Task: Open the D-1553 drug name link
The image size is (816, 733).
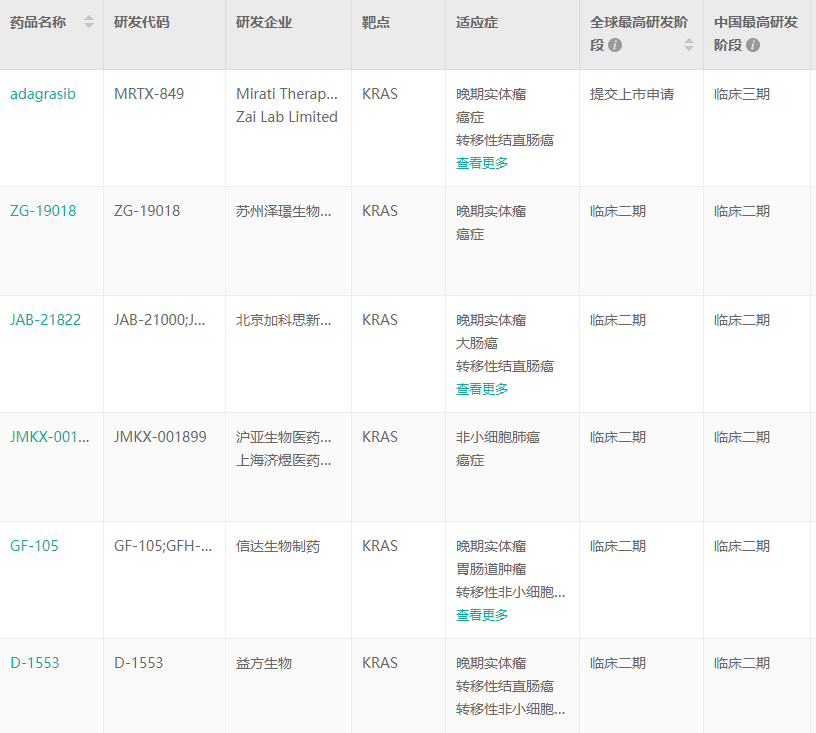Action: click(35, 663)
